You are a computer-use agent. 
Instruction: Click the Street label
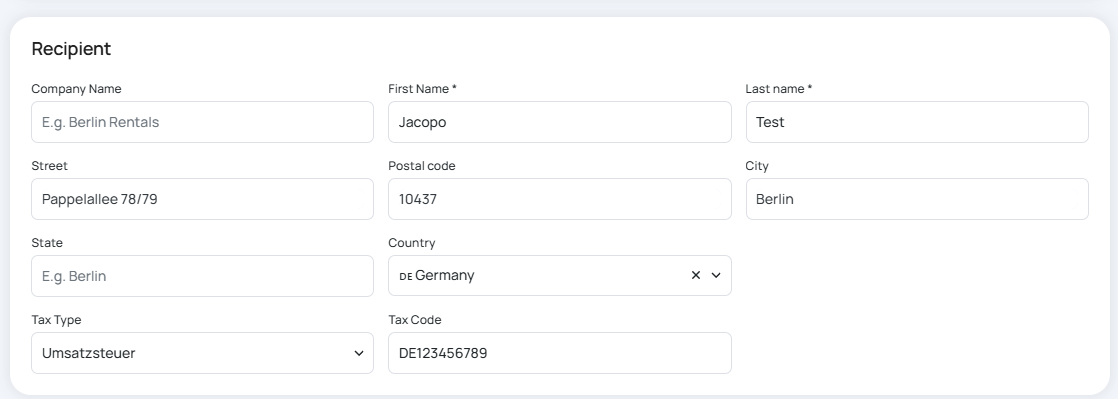(x=50, y=166)
